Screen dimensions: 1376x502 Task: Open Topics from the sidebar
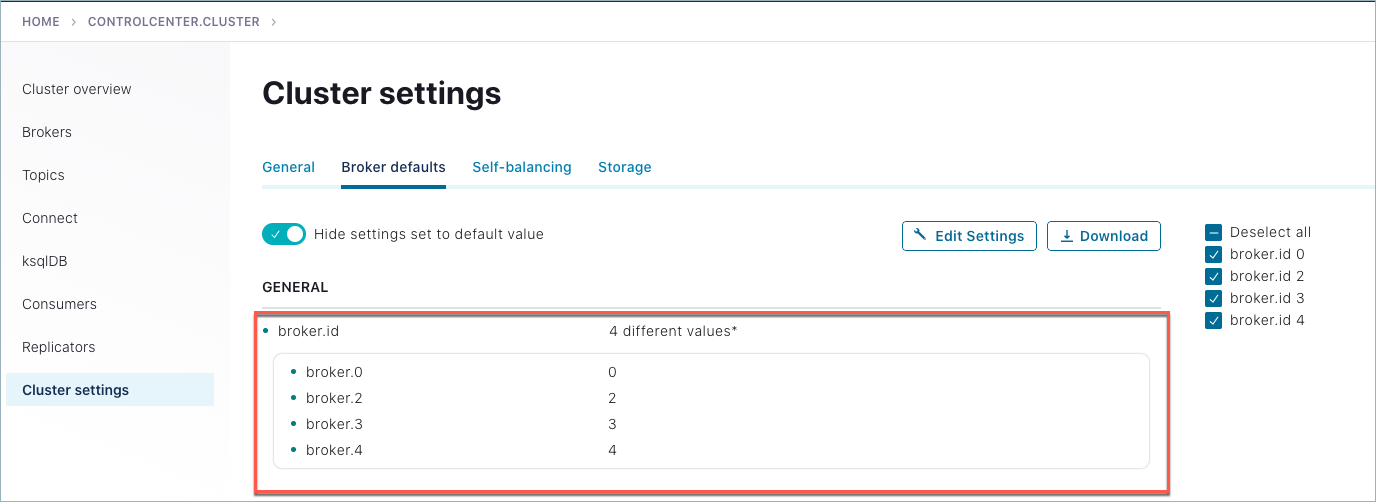(x=43, y=175)
